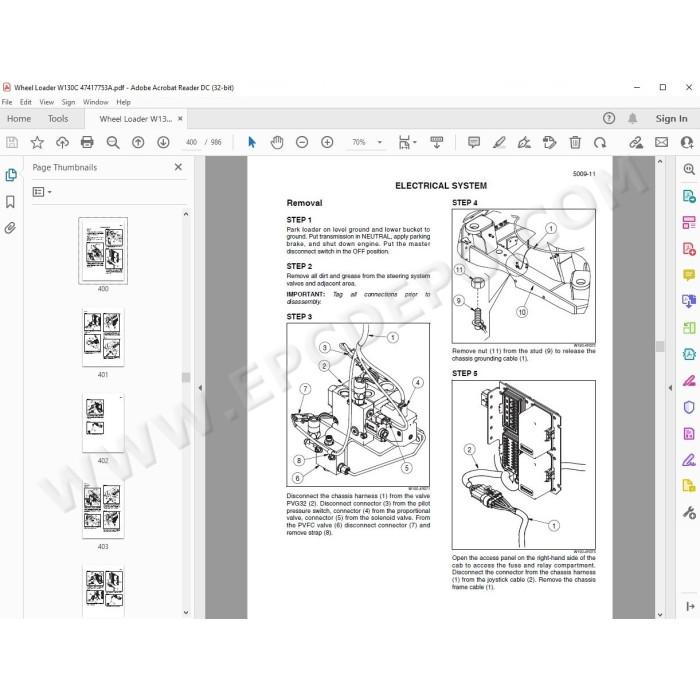Expand the right pane bottom arrow

click(690, 606)
